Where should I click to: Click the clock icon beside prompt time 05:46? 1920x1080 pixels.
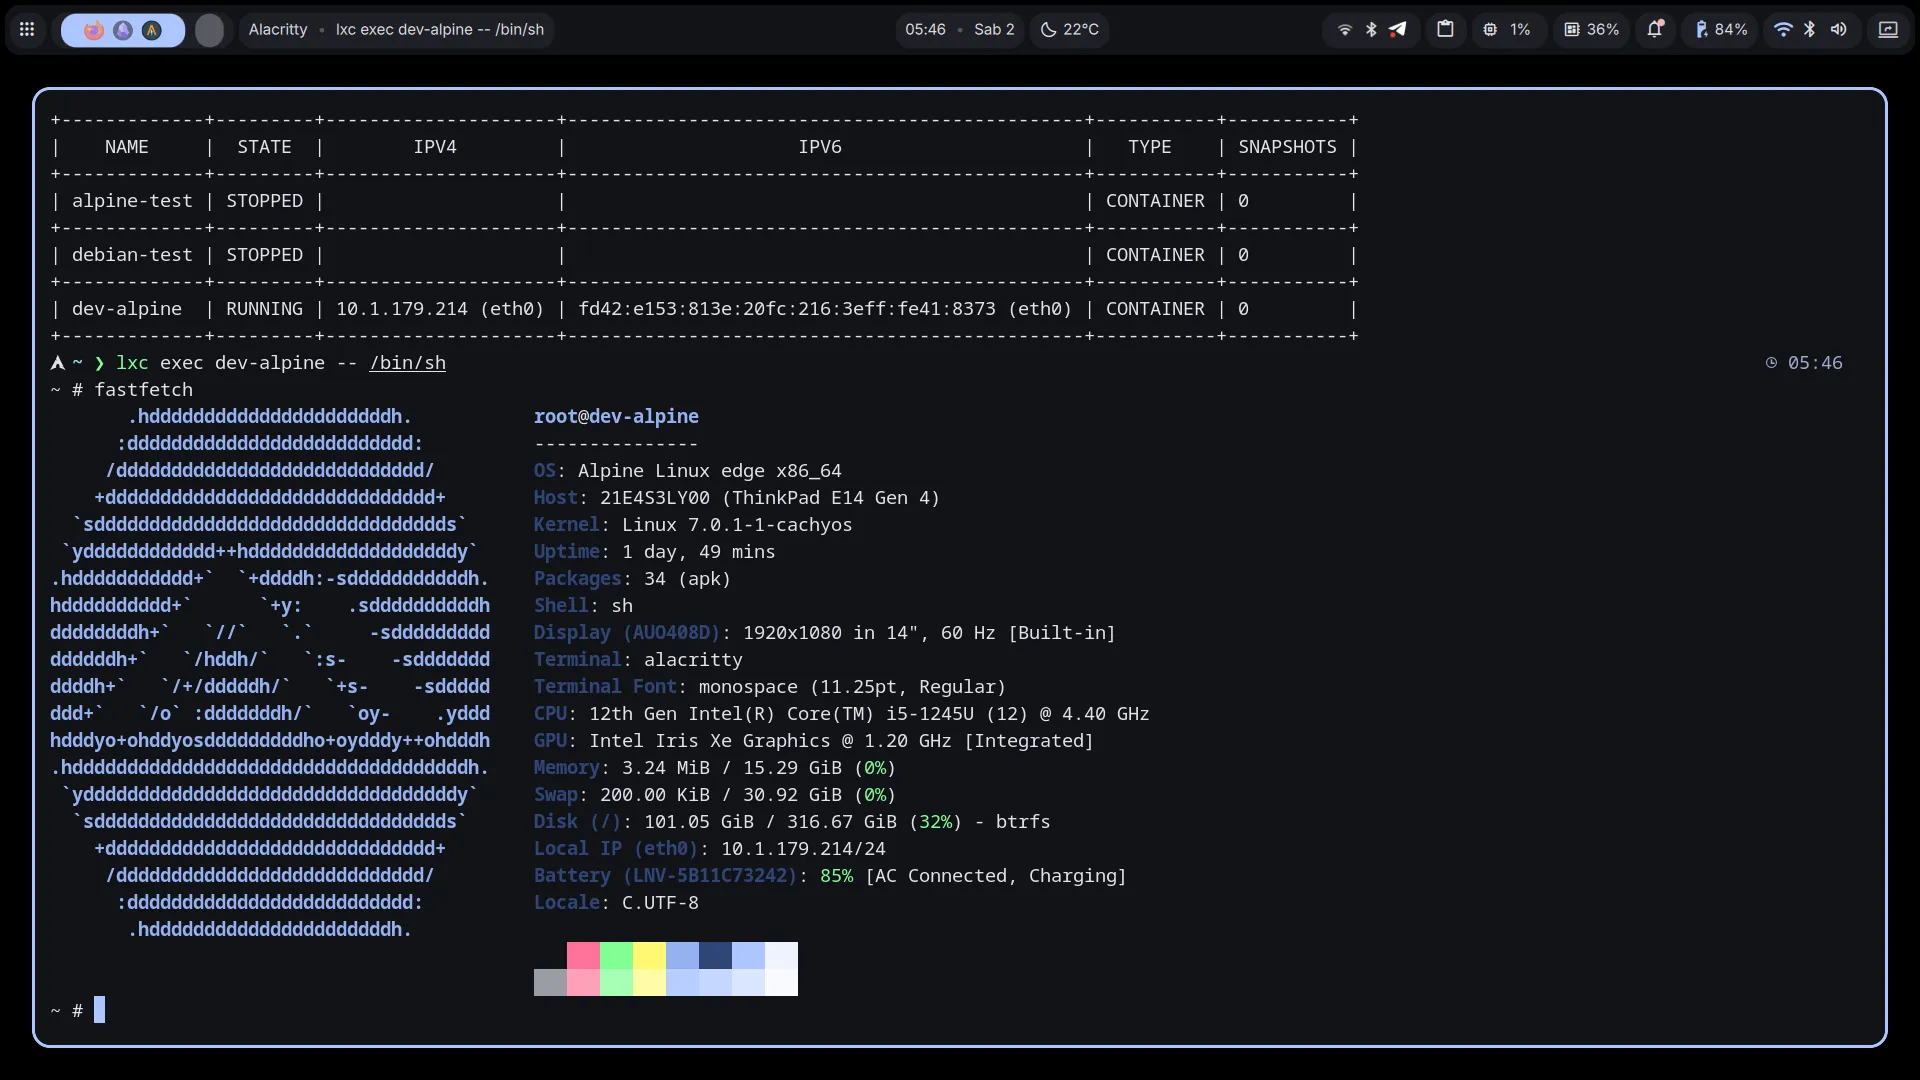click(x=1771, y=363)
